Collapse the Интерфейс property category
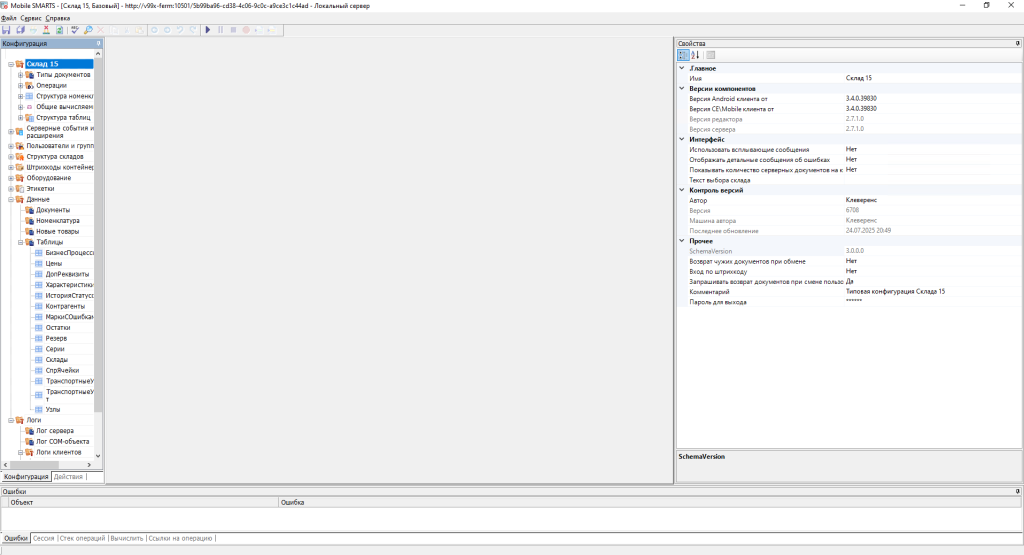Viewport: 1024px width, 555px height. [681, 139]
